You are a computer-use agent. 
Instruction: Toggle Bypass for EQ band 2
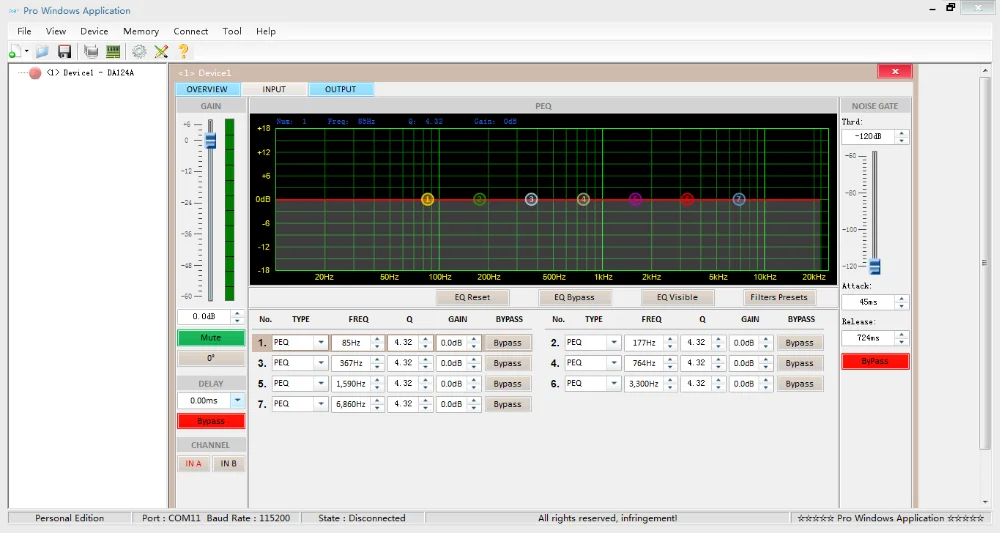coord(799,343)
